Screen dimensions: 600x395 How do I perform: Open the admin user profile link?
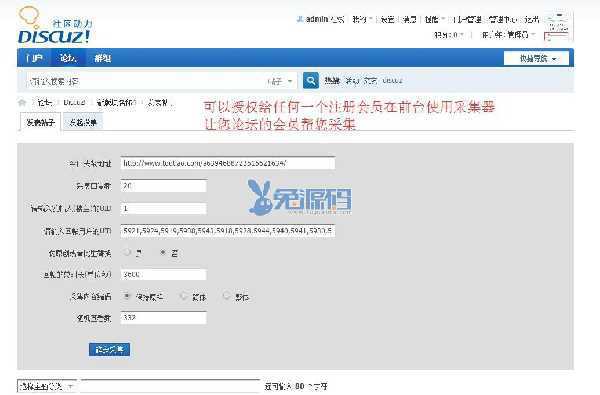point(317,19)
